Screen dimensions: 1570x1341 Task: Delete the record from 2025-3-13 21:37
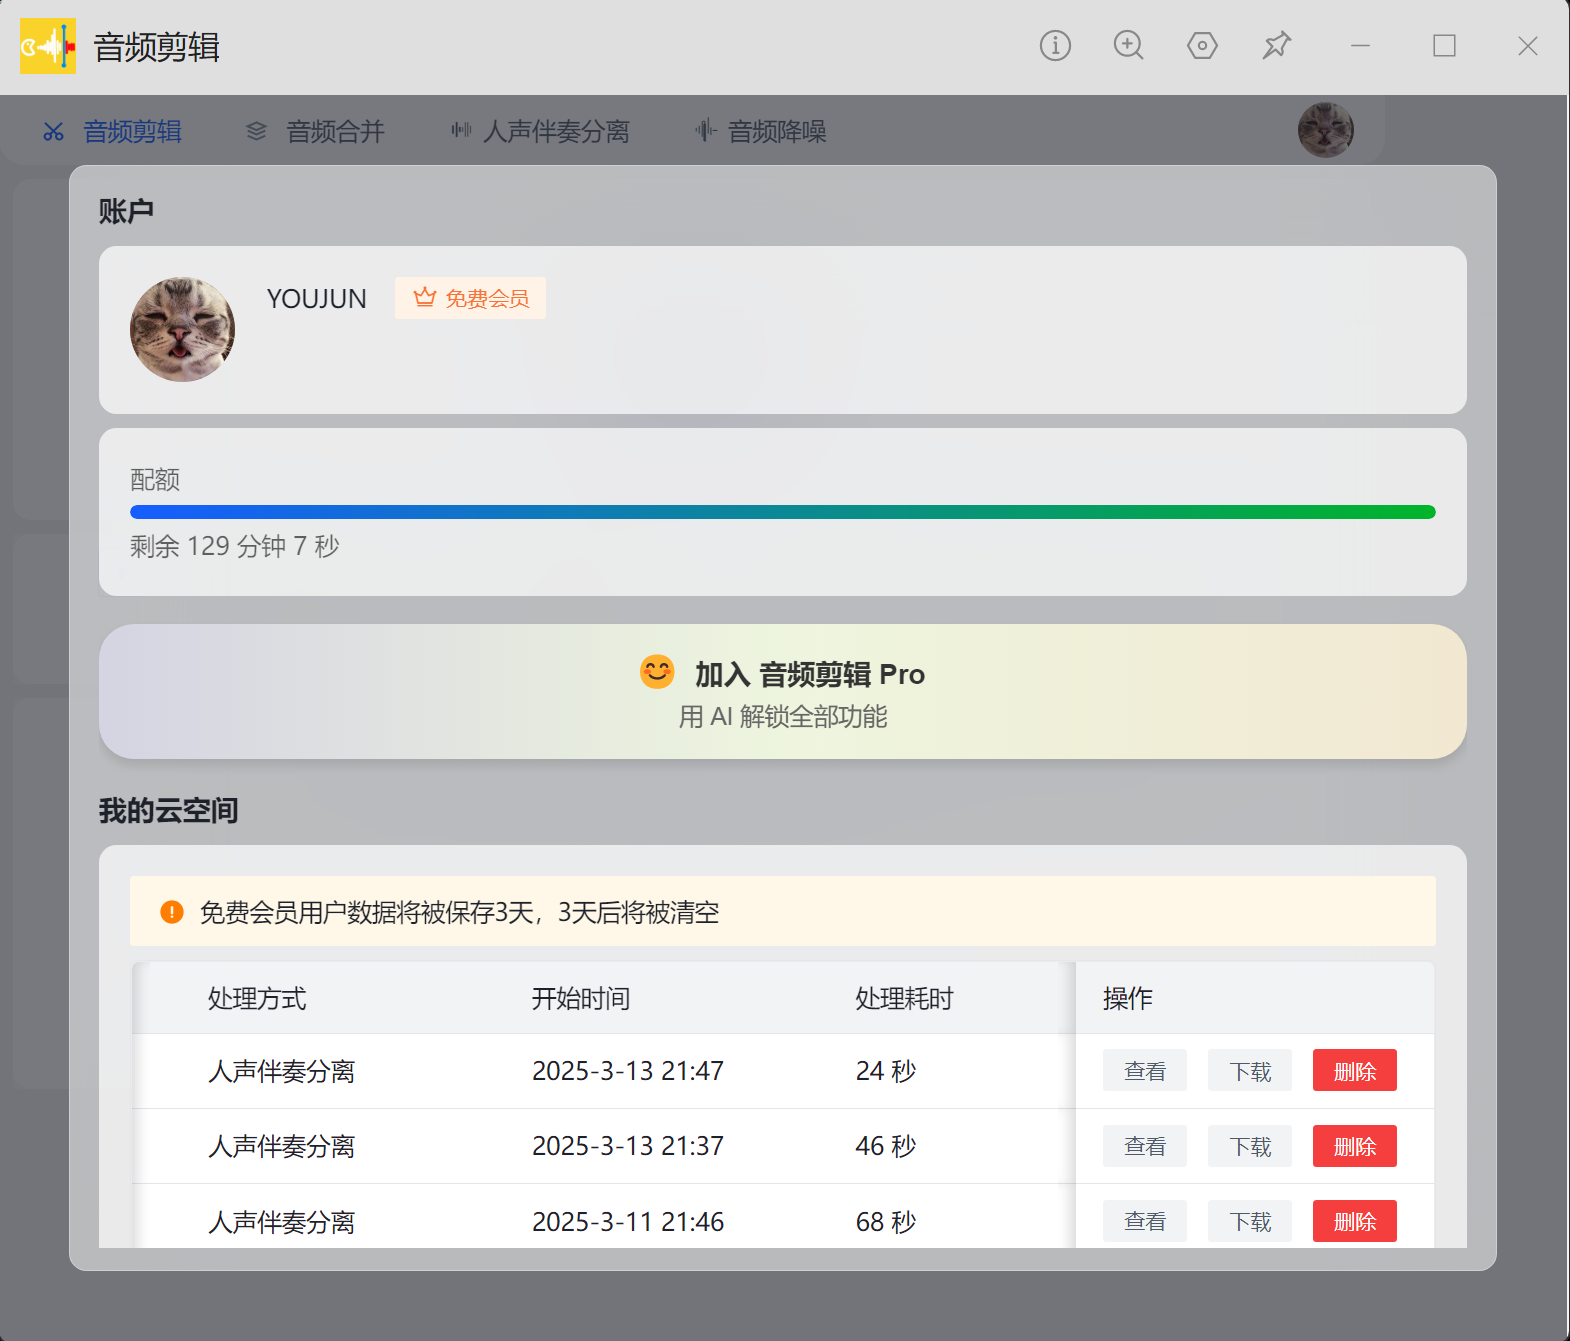(x=1355, y=1146)
